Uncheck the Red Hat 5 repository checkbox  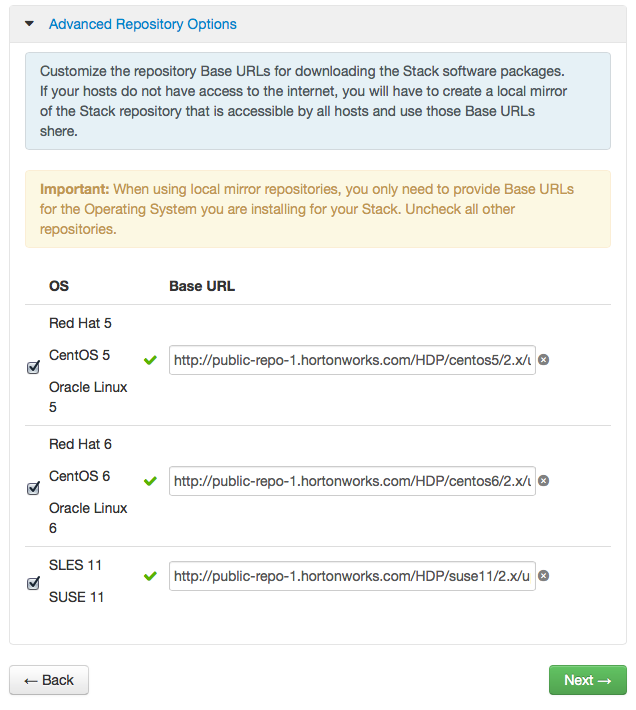(x=33, y=368)
